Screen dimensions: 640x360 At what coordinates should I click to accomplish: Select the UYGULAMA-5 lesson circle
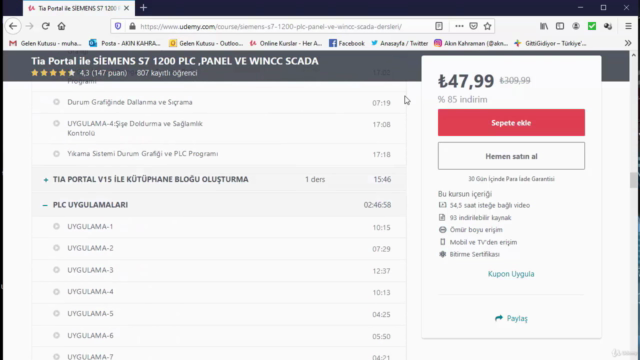point(56,313)
